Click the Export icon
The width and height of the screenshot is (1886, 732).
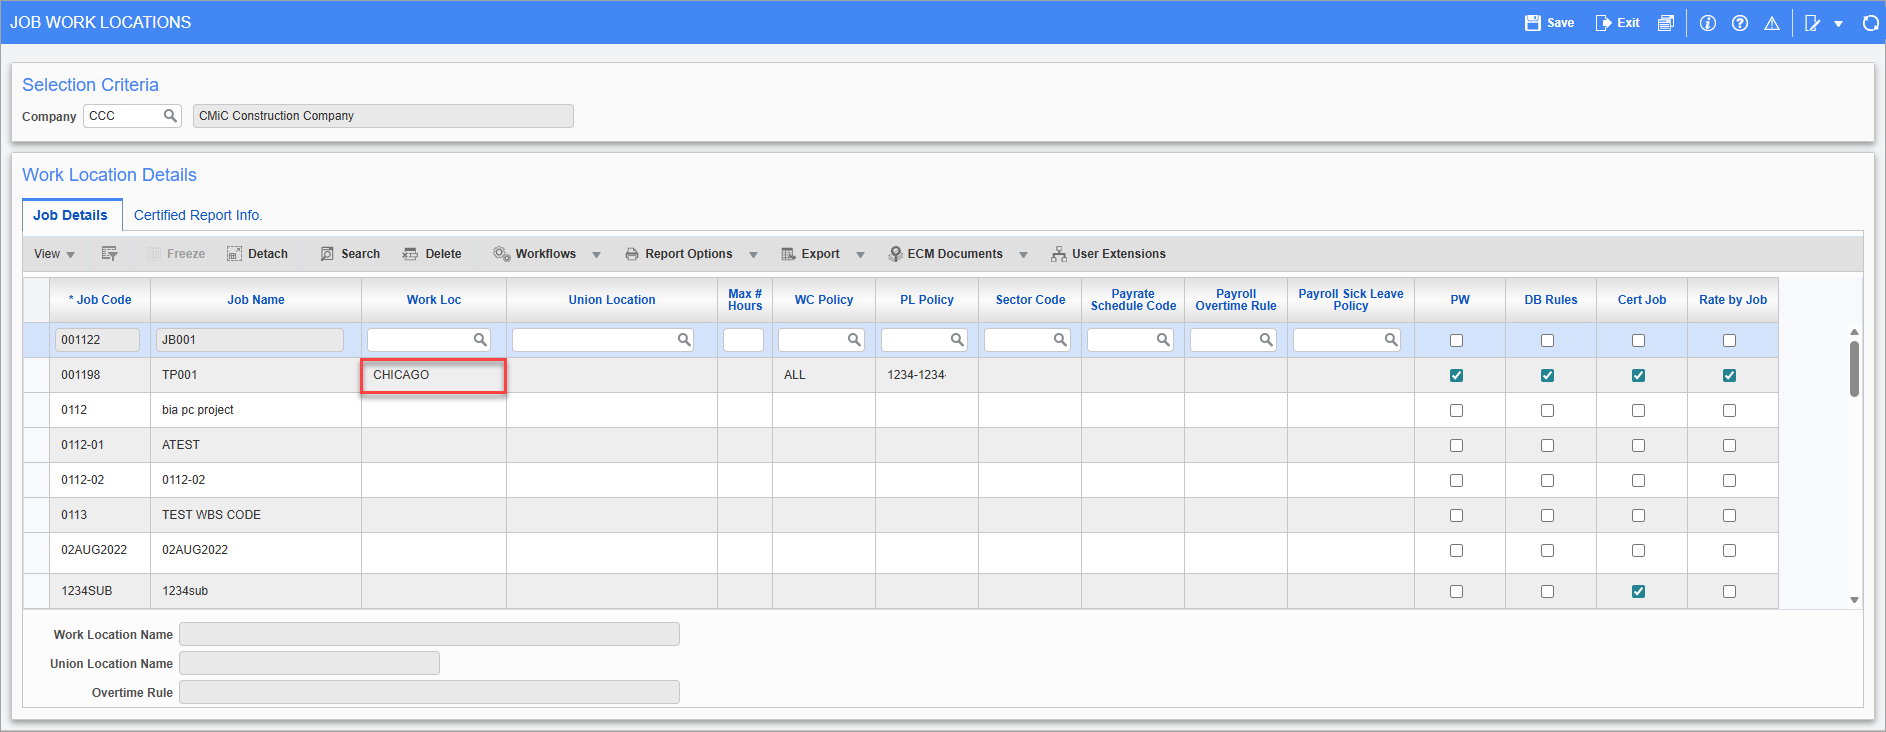pos(788,254)
